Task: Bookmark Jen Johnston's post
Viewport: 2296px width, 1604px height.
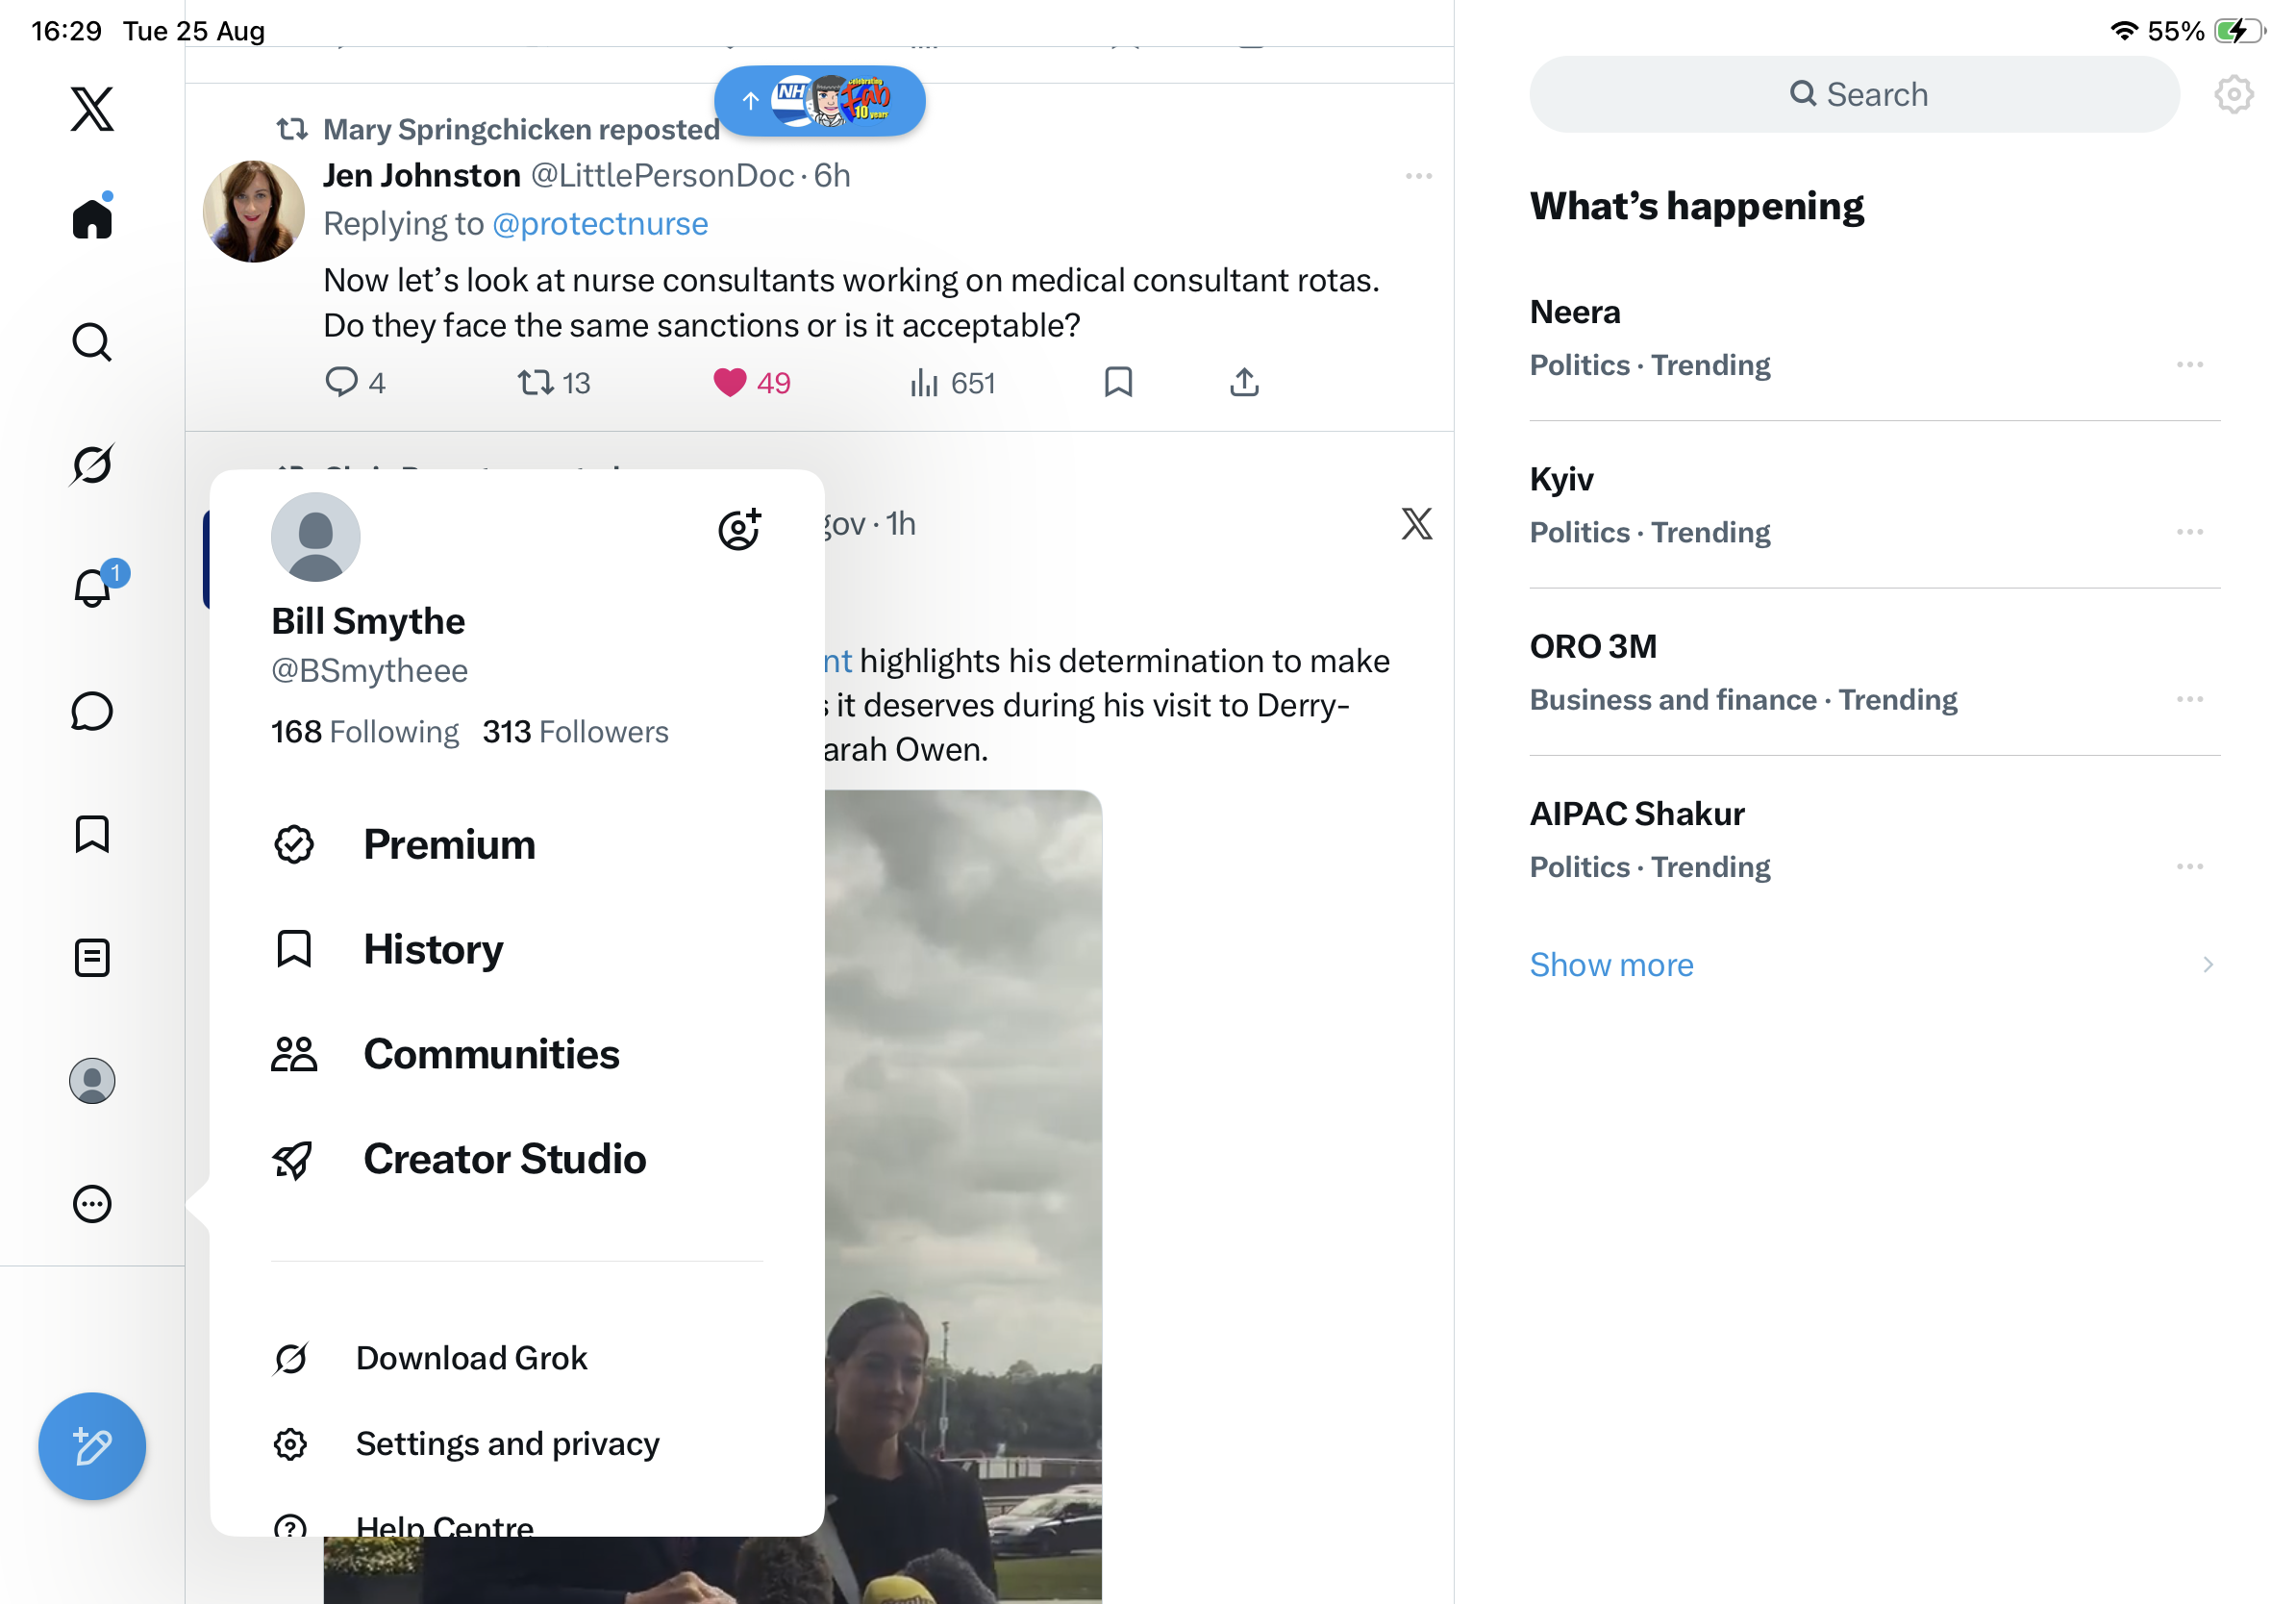Action: pyautogui.click(x=1118, y=382)
